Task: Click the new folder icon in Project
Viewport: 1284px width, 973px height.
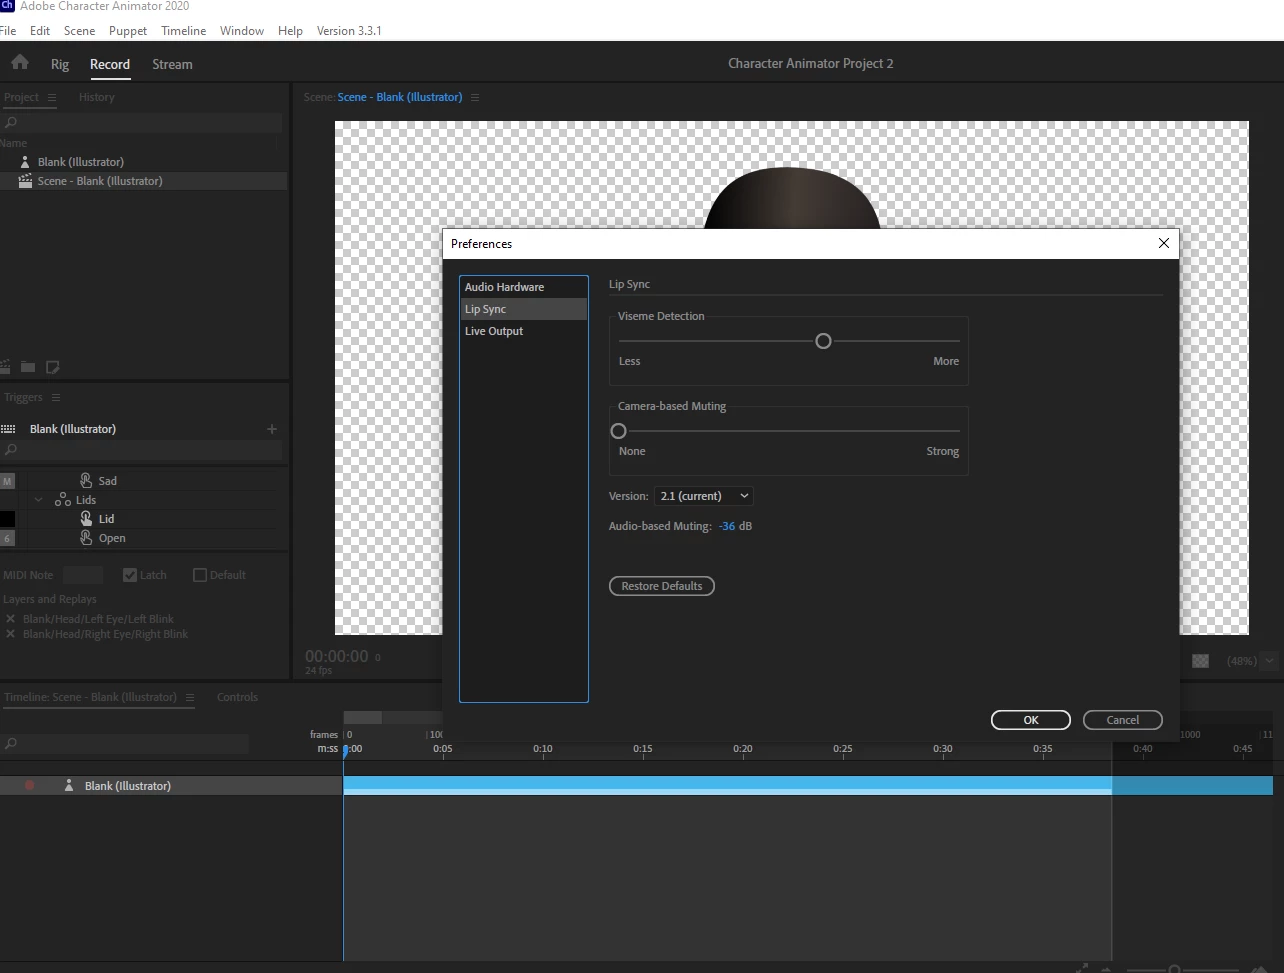Action: 28,367
